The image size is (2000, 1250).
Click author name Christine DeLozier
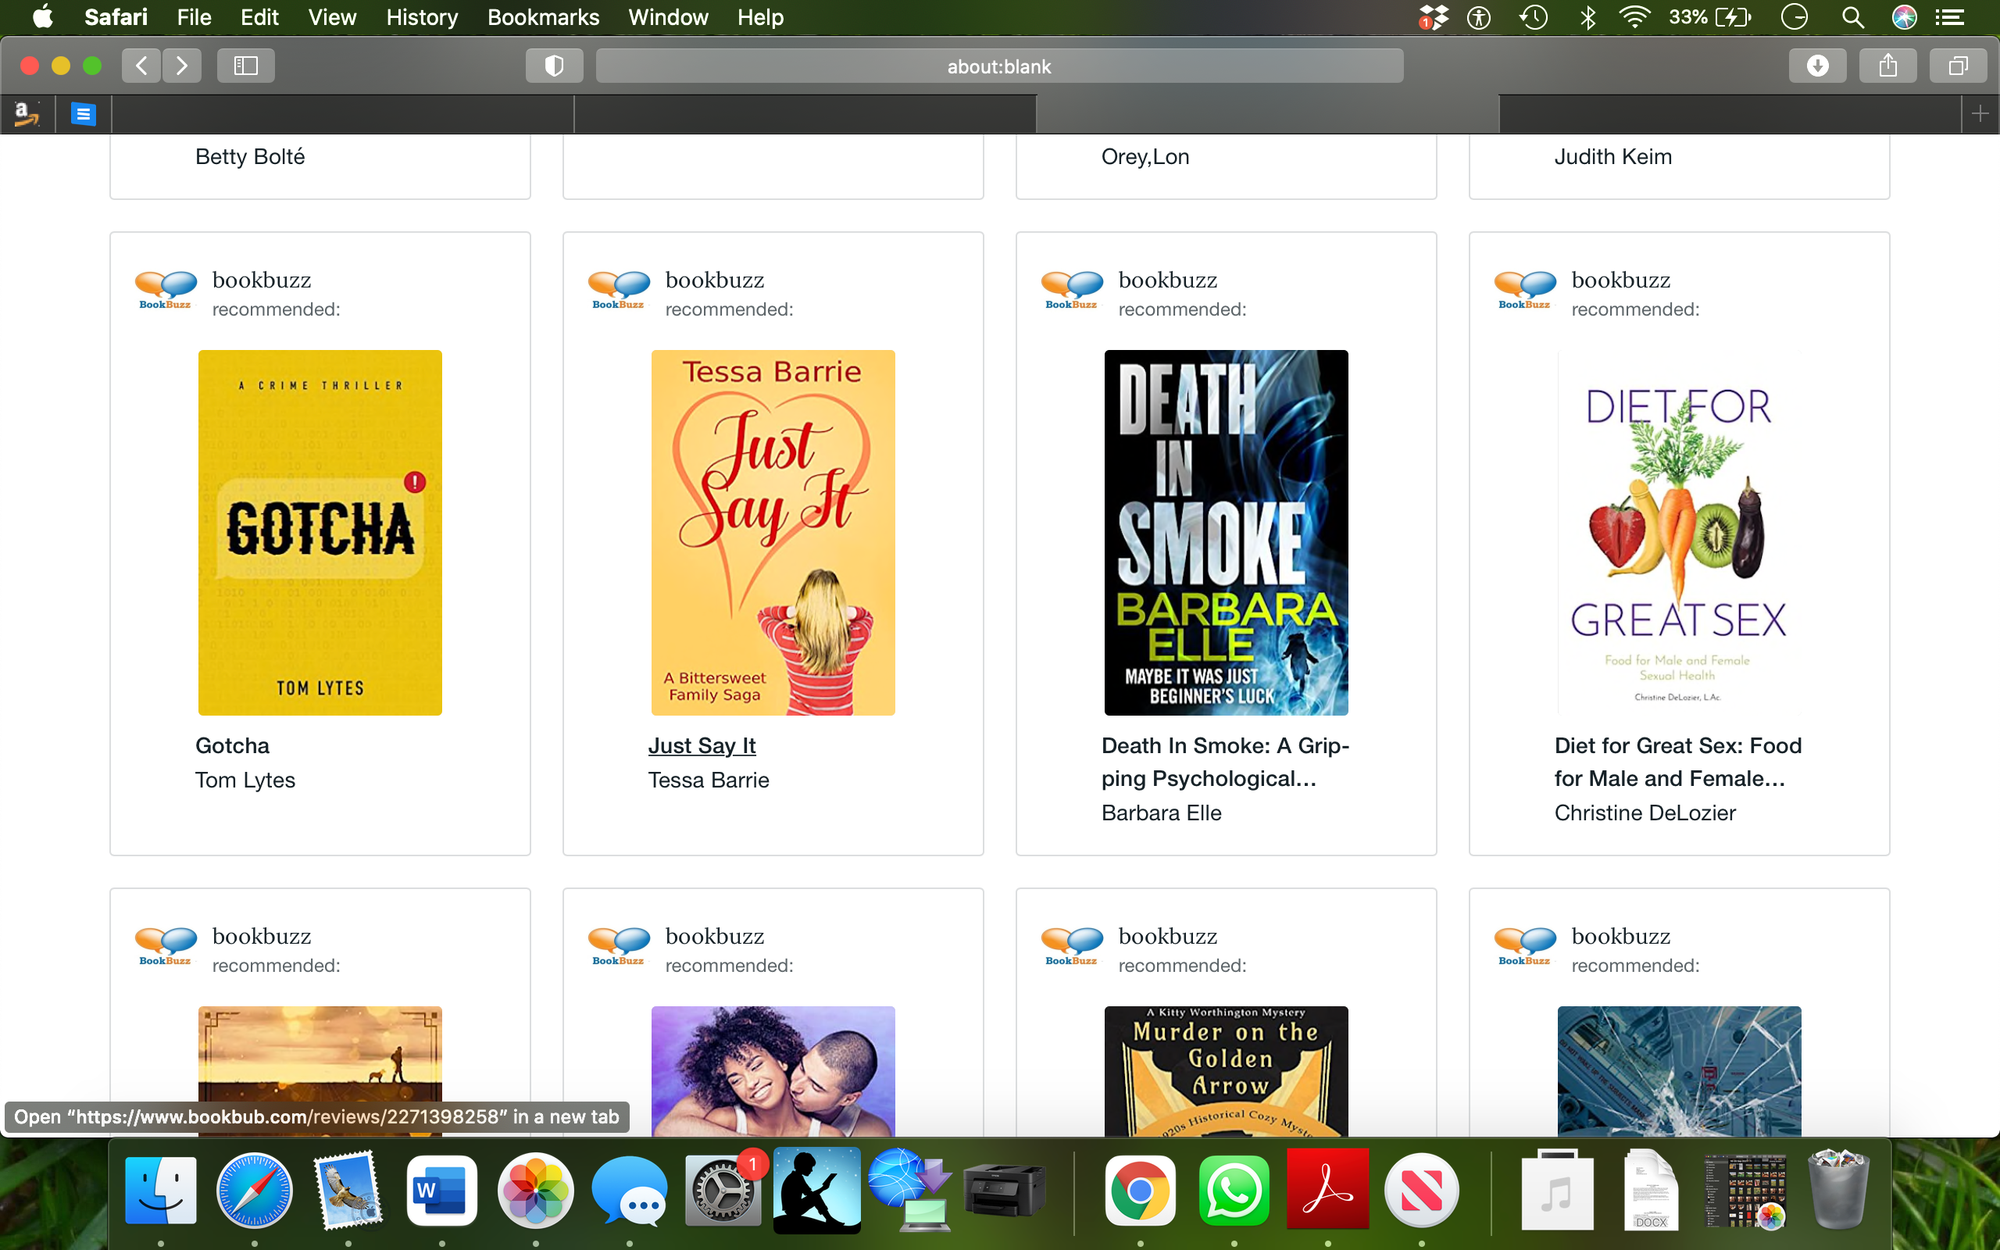[x=1645, y=813]
